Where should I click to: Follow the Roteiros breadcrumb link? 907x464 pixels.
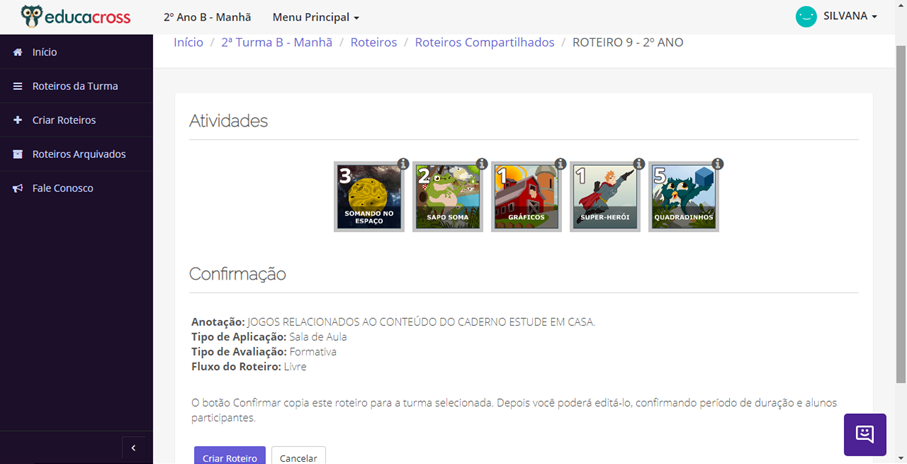point(374,42)
